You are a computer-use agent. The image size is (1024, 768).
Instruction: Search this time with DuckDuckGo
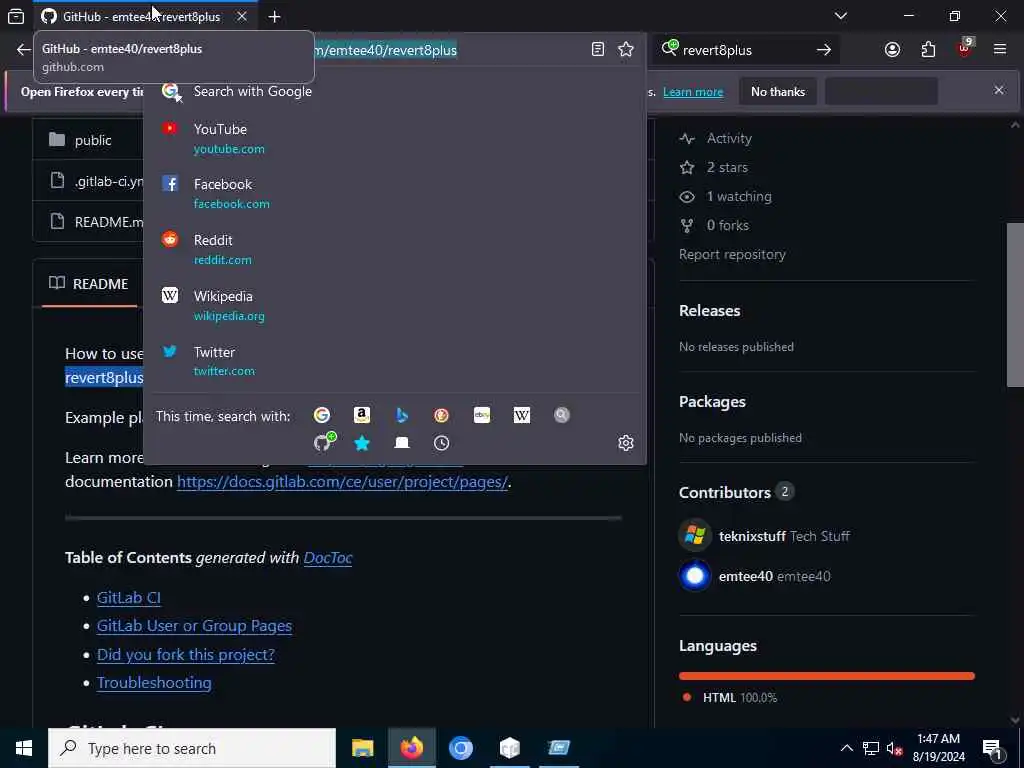(441, 415)
